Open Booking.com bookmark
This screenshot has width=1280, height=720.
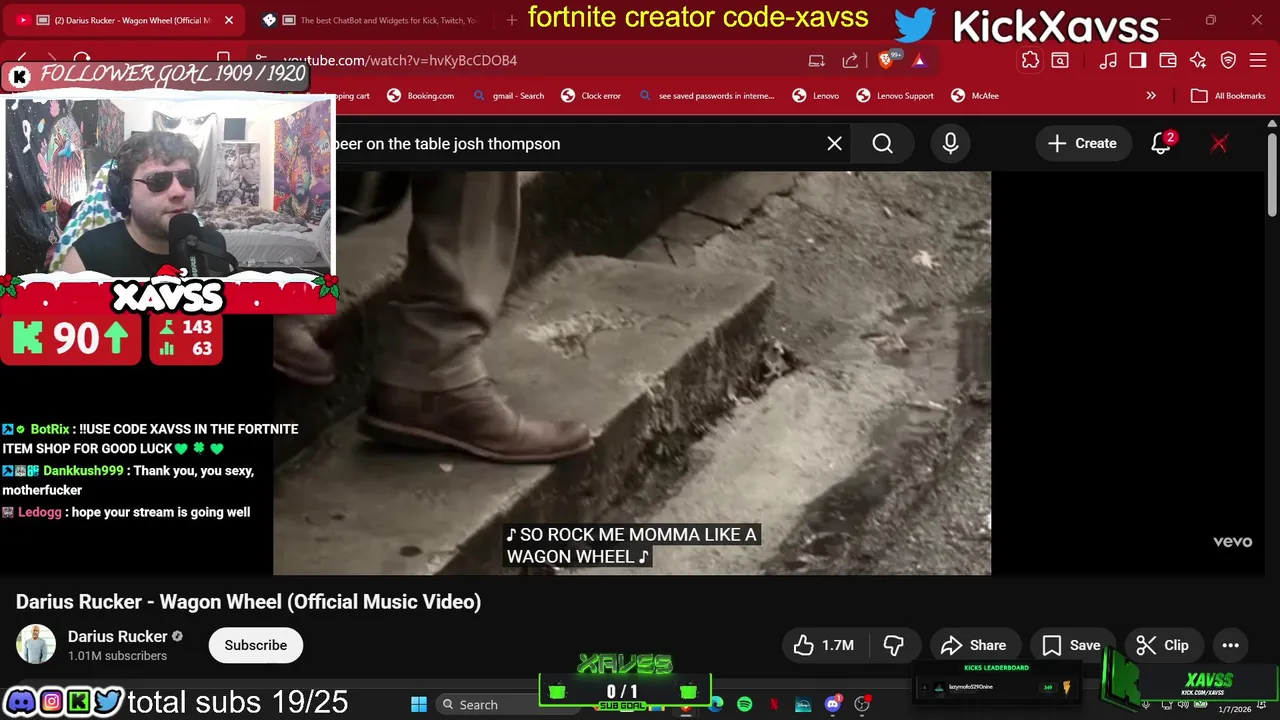click(420, 96)
